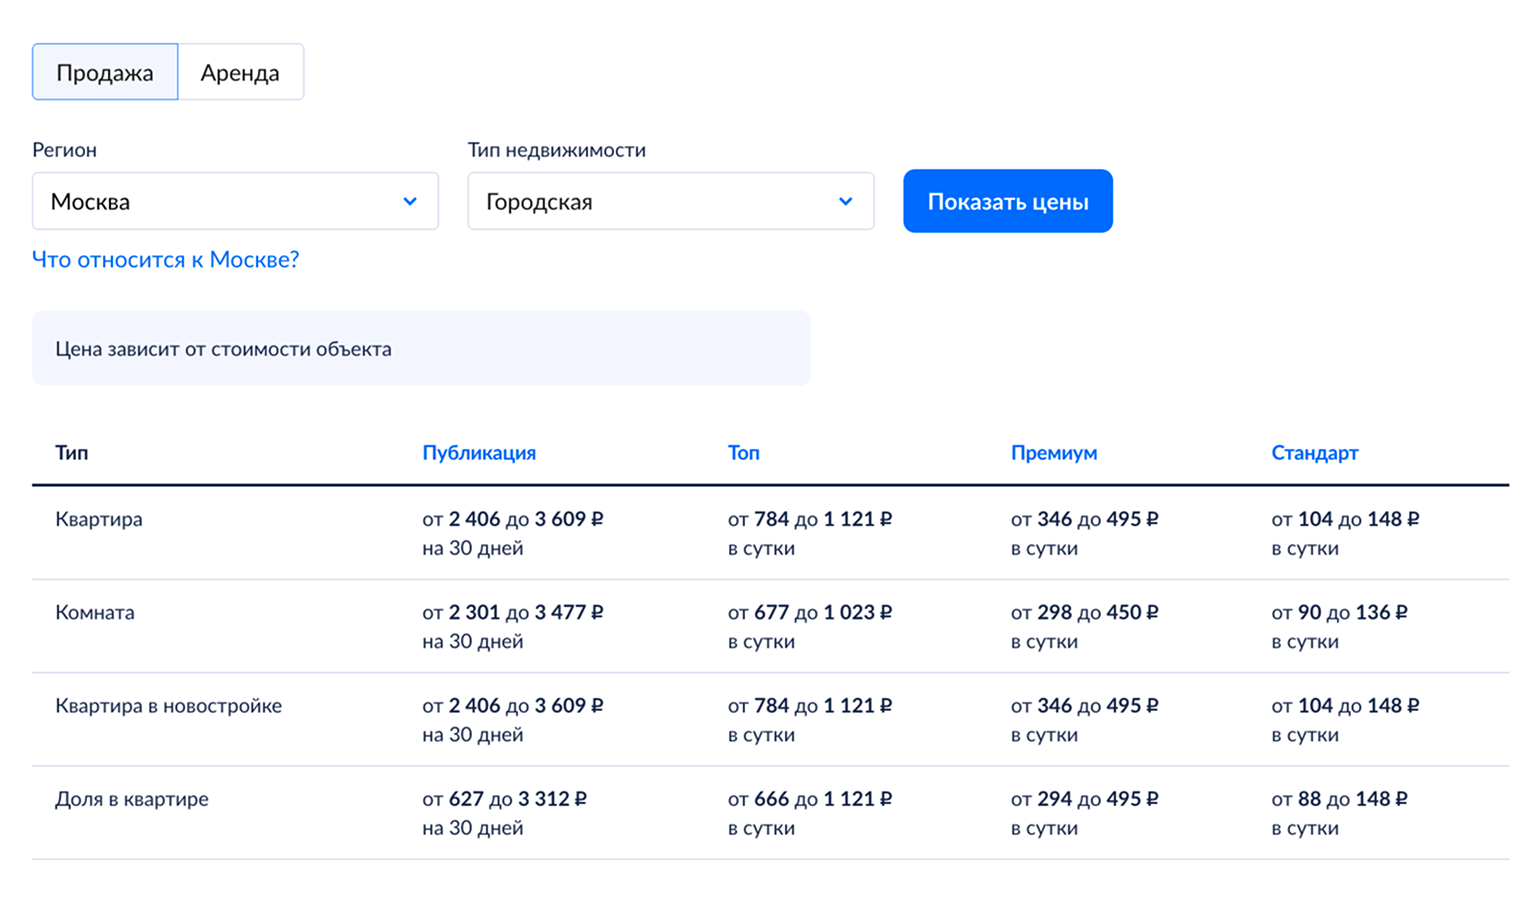Select the Квартира row label
The height and width of the screenshot is (921, 1540).
pyautogui.click(x=99, y=519)
